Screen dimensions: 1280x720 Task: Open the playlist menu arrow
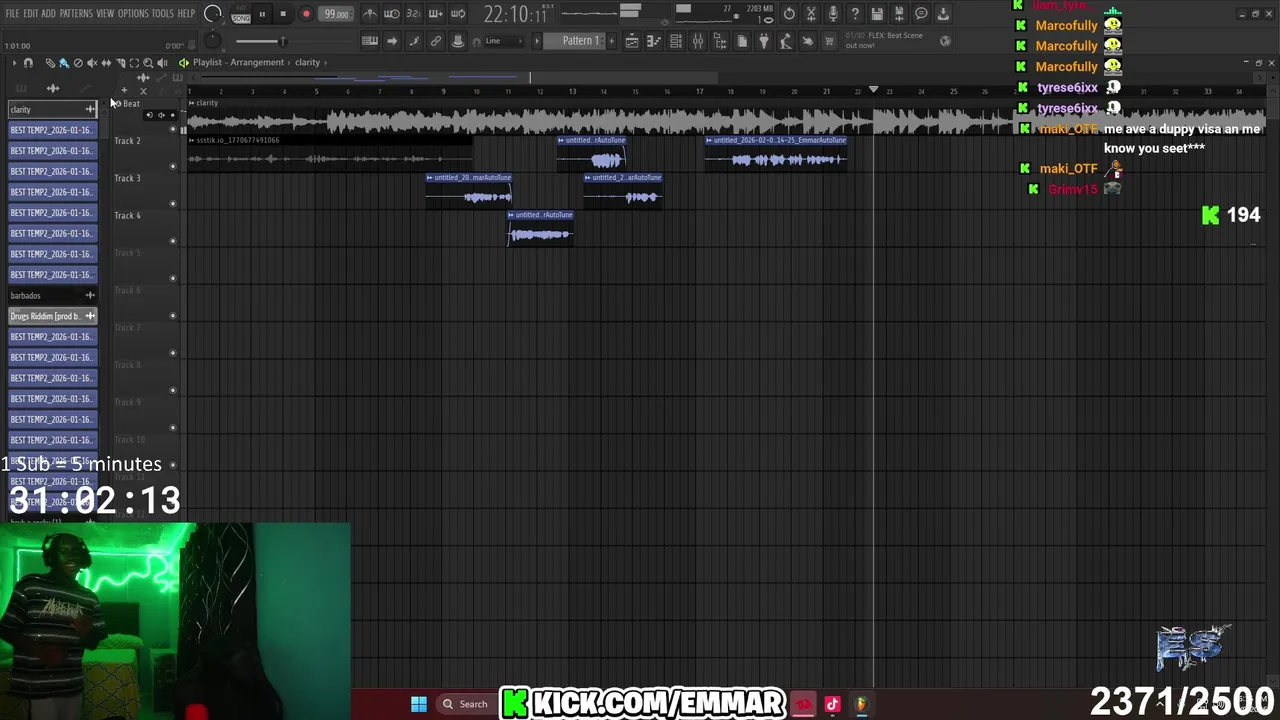[14, 63]
